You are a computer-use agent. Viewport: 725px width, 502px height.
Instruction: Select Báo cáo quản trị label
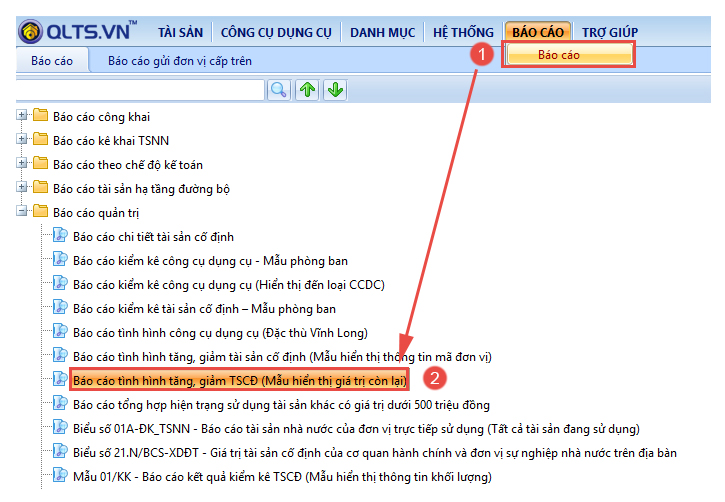96,213
